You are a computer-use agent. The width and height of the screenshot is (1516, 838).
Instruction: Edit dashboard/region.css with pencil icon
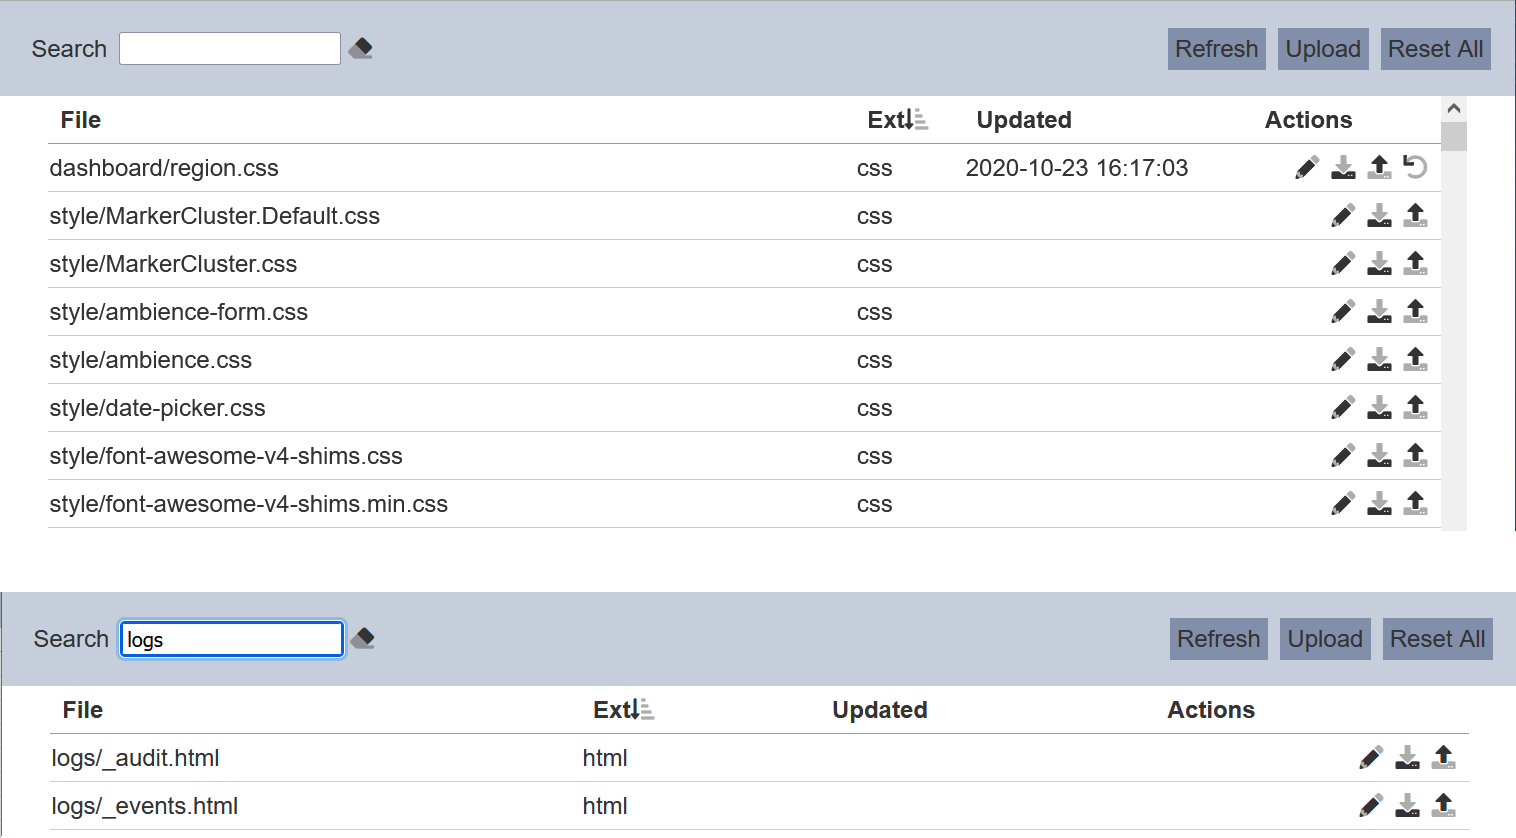(x=1307, y=167)
